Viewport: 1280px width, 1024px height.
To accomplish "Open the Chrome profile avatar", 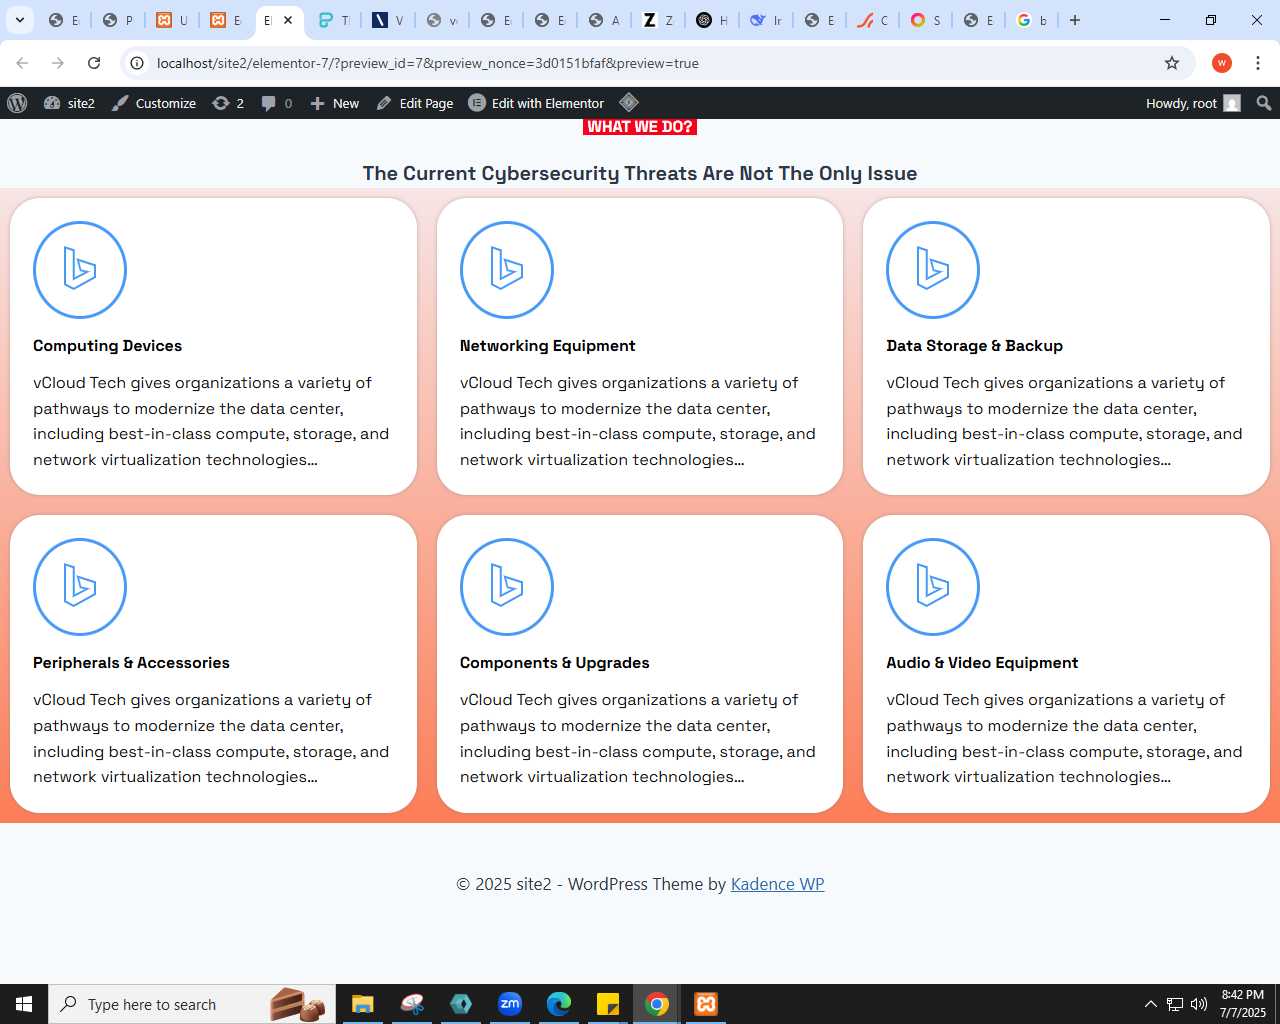I will (x=1222, y=63).
